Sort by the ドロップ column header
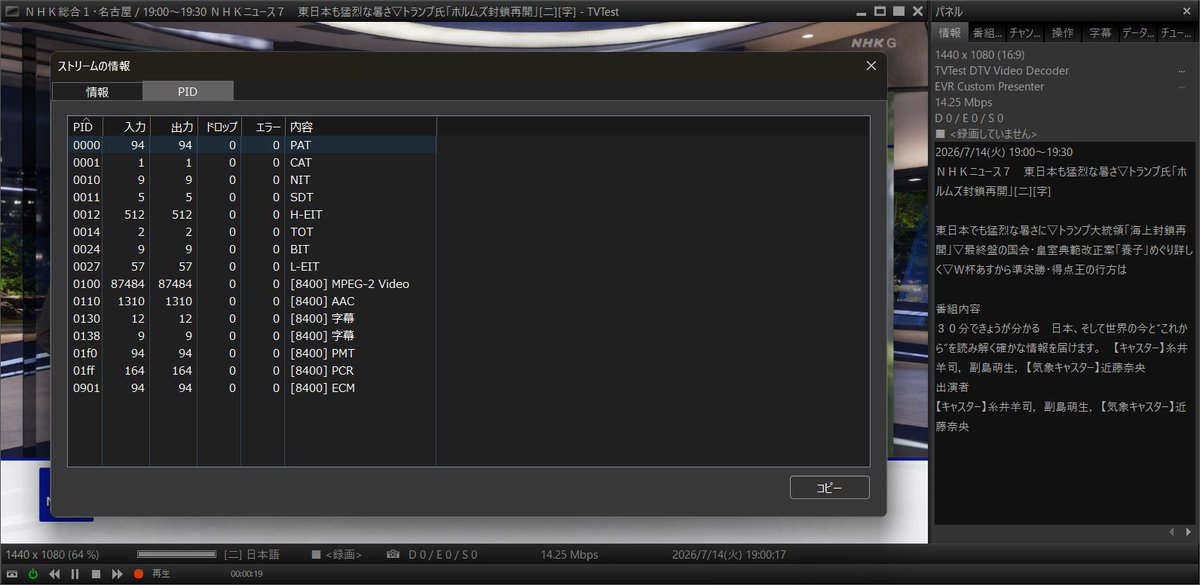 coord(219,127)
